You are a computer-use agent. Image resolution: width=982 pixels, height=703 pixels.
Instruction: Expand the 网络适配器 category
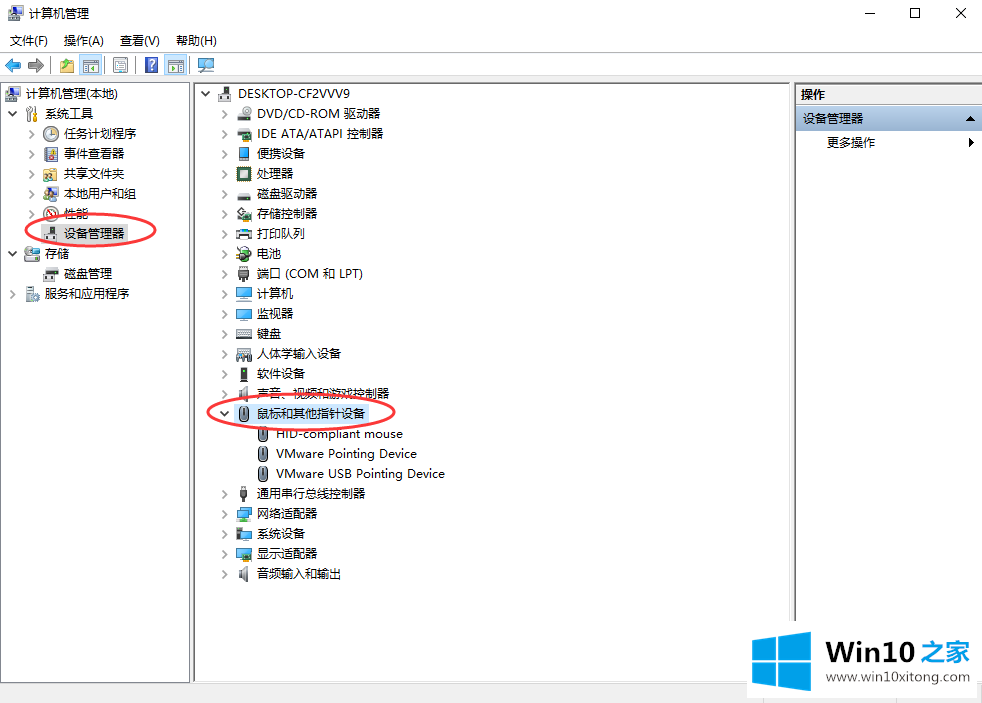click(224, 513)
